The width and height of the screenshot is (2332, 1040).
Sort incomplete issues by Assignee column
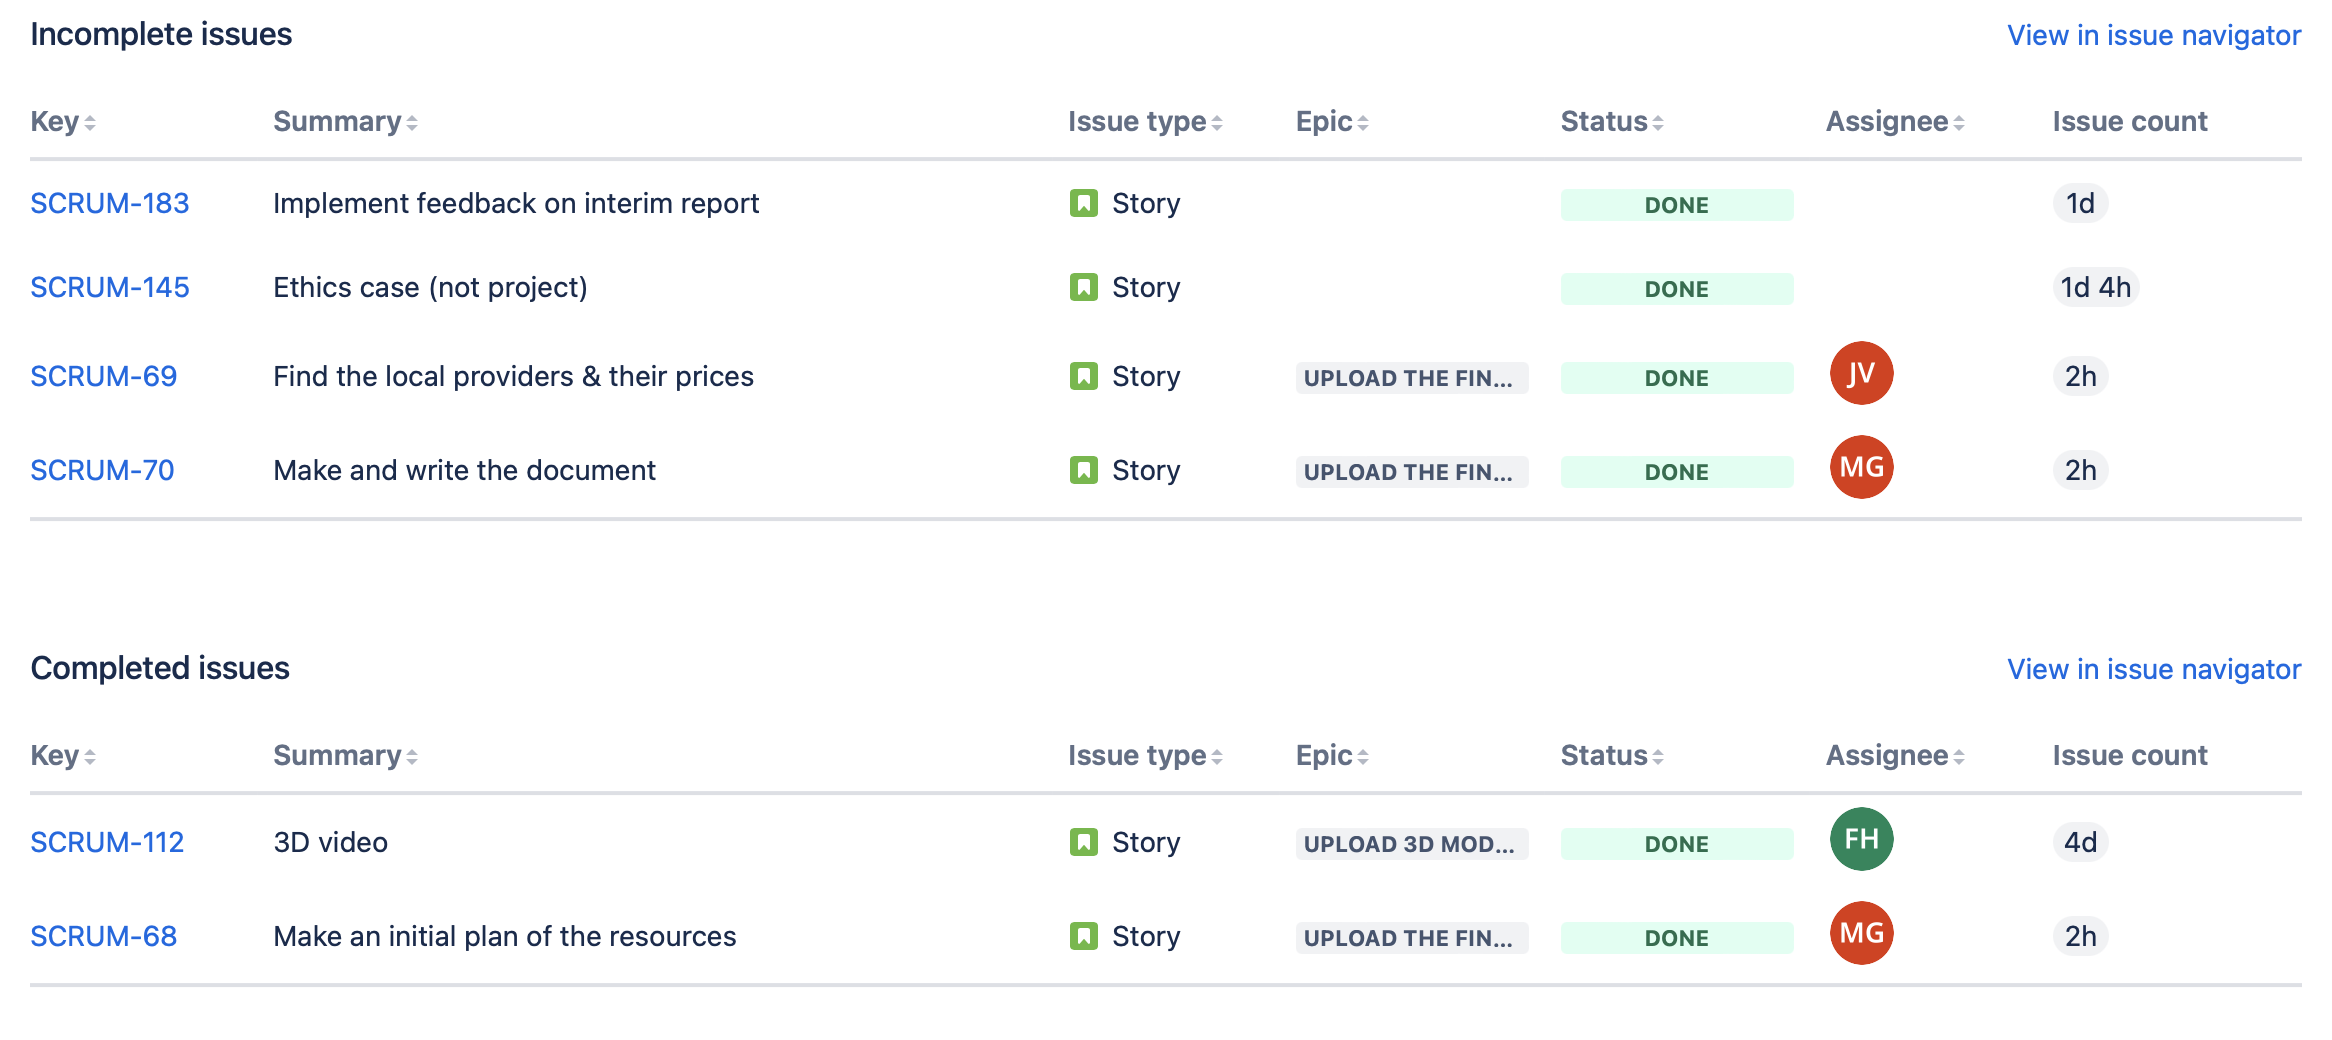pos(1894,122)
